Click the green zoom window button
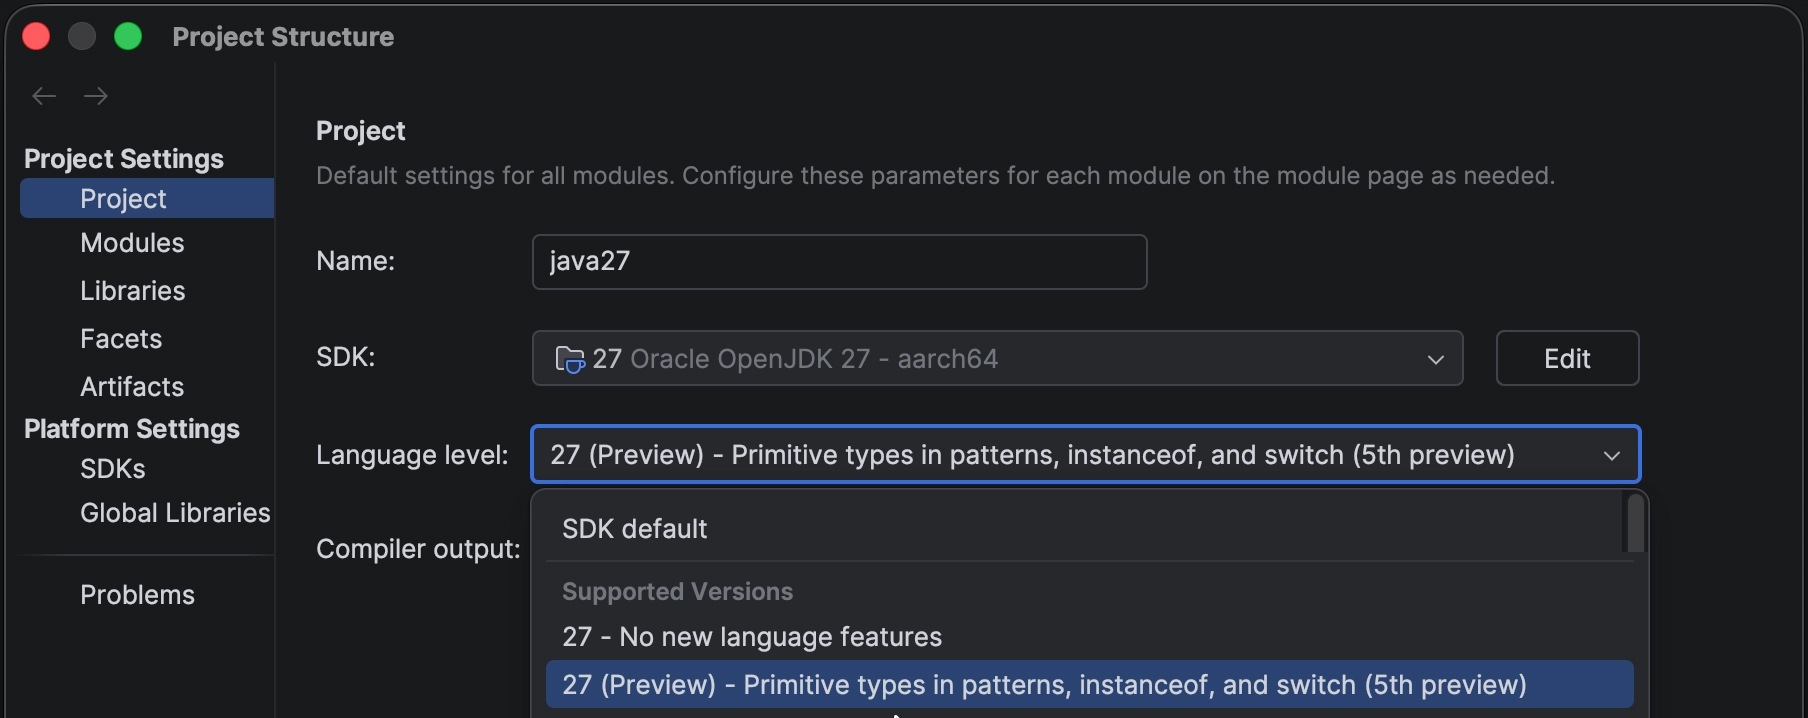The height and width of the screenshot is (718, 1808). (128, 37)
